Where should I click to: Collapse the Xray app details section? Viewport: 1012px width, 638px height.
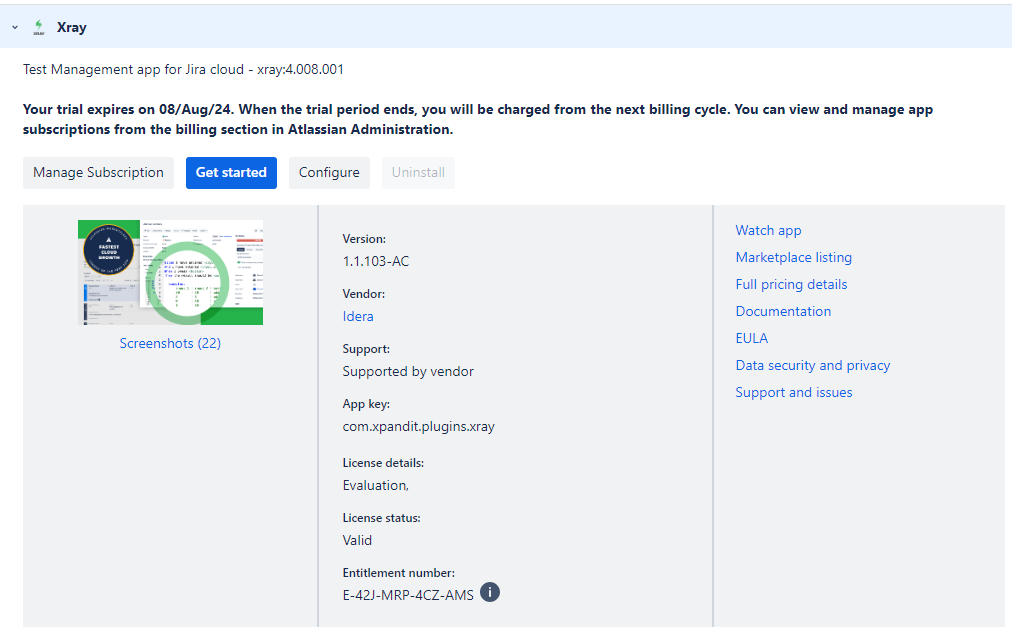13,27
